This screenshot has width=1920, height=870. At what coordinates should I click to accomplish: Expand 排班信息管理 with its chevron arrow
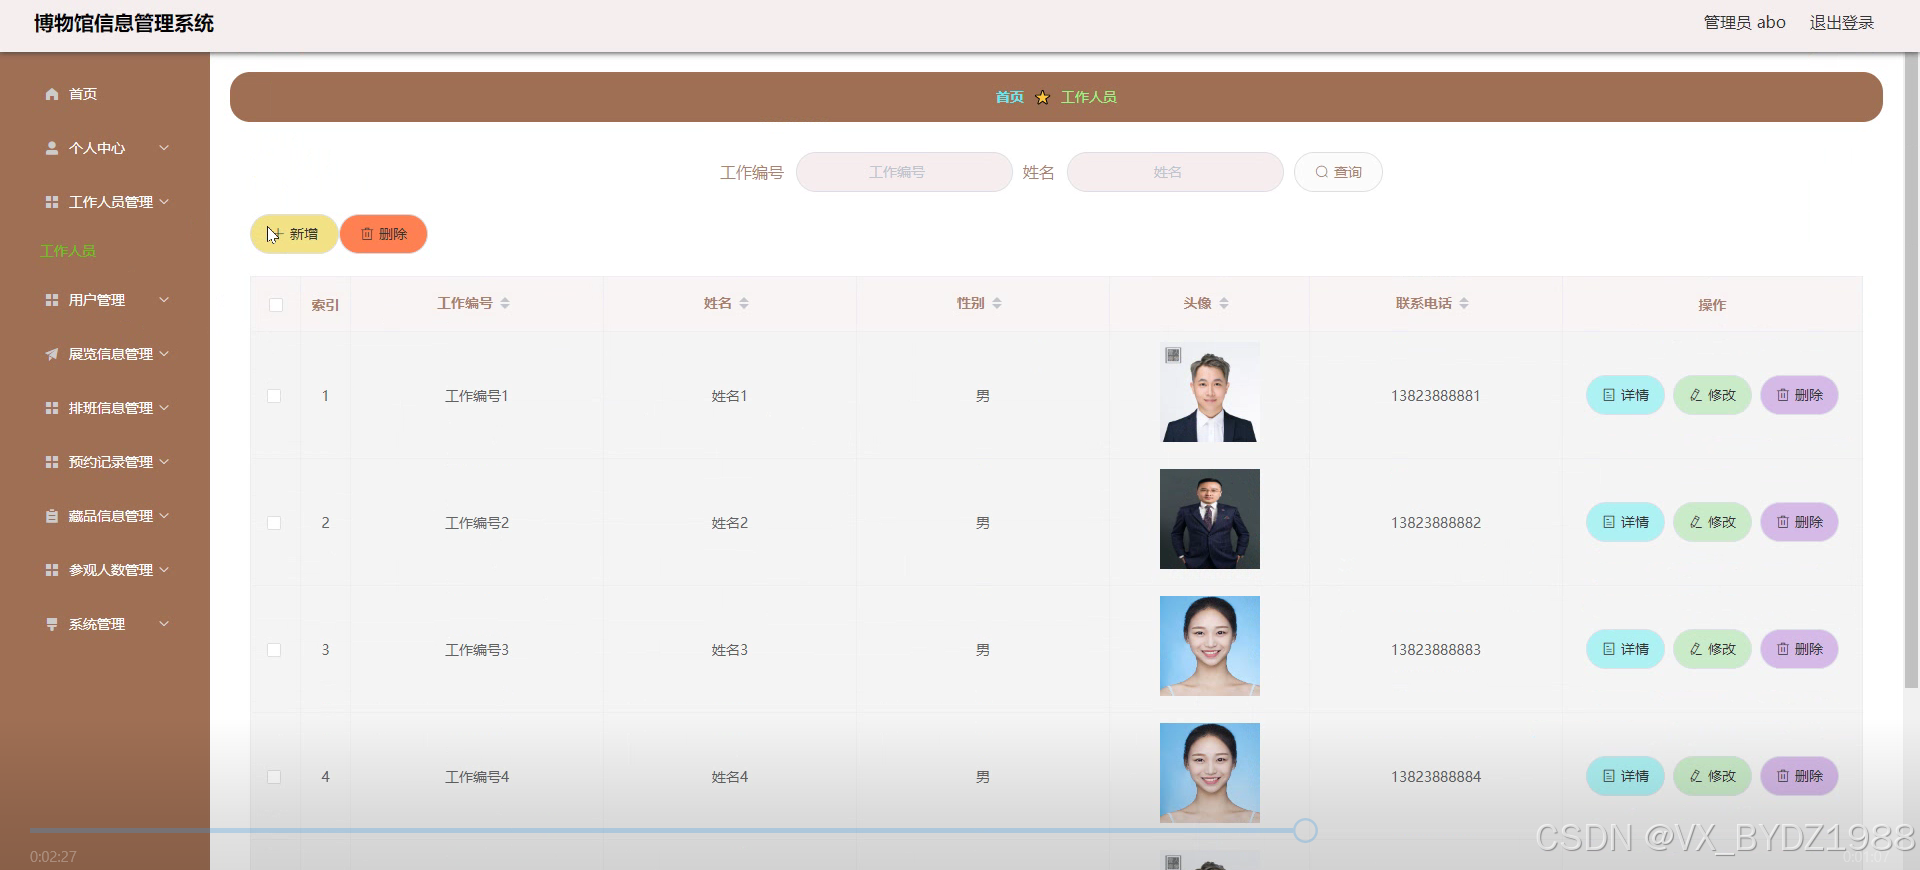pyautogui.click(x=164, y=408)
